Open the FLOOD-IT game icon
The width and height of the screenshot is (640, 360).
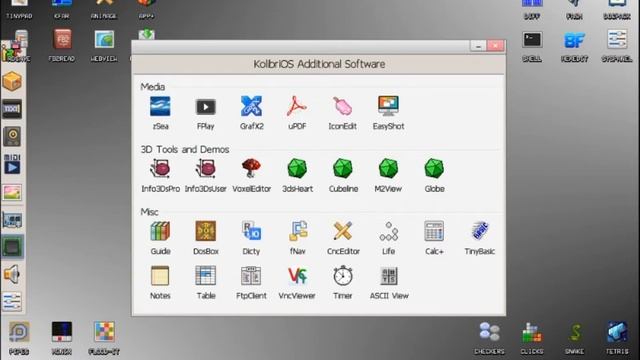(104, 332)
